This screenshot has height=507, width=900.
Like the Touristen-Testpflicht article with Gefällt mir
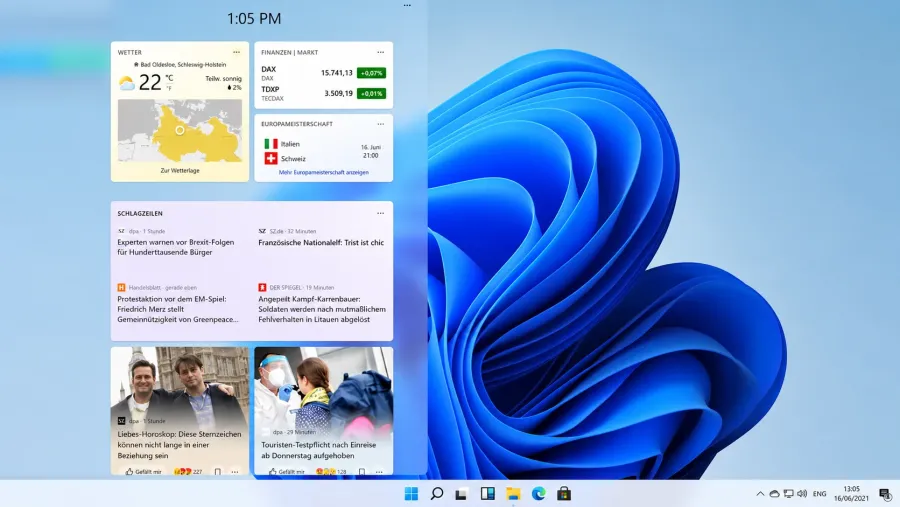pyautogui.click(x=287, y=471)
